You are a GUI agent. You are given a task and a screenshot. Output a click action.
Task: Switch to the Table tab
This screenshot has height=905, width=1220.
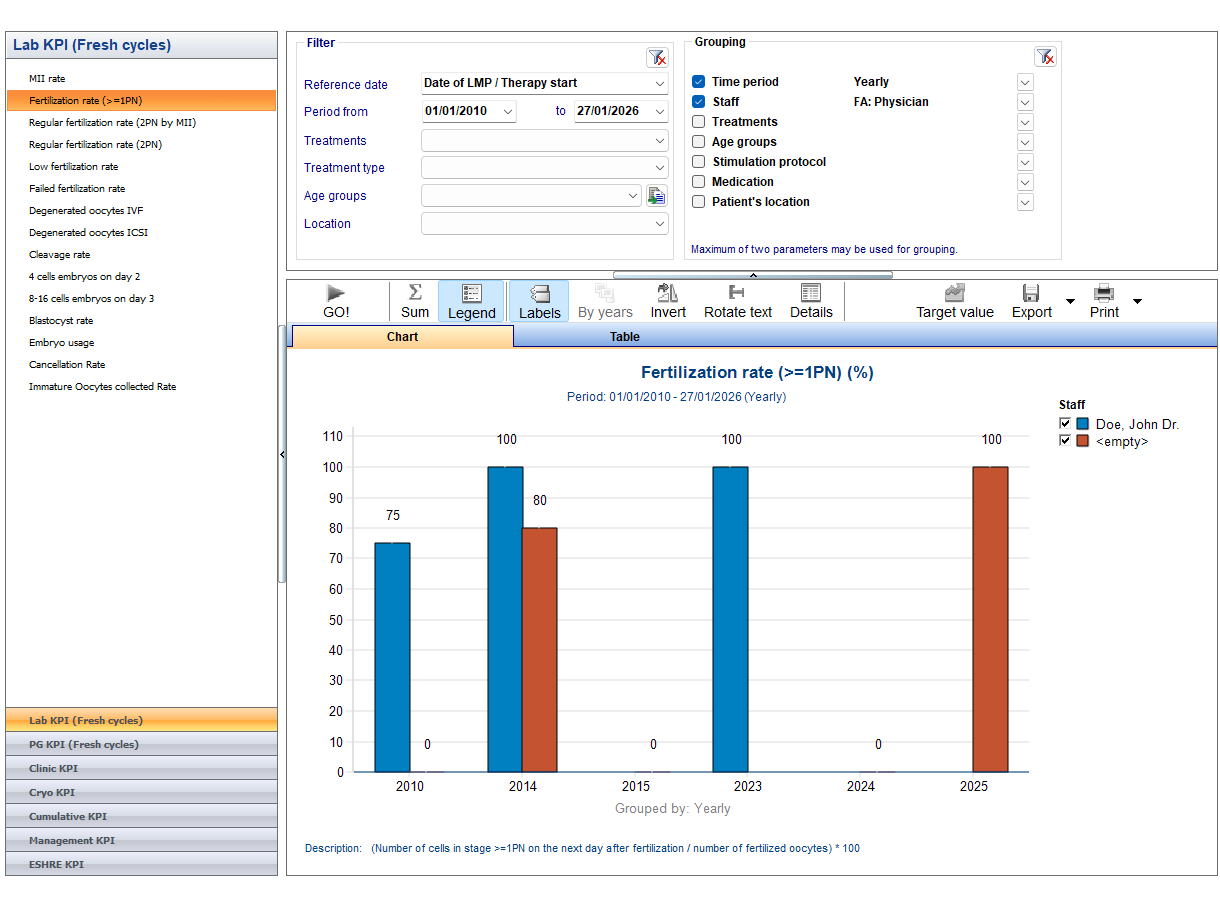click(625, 337)
